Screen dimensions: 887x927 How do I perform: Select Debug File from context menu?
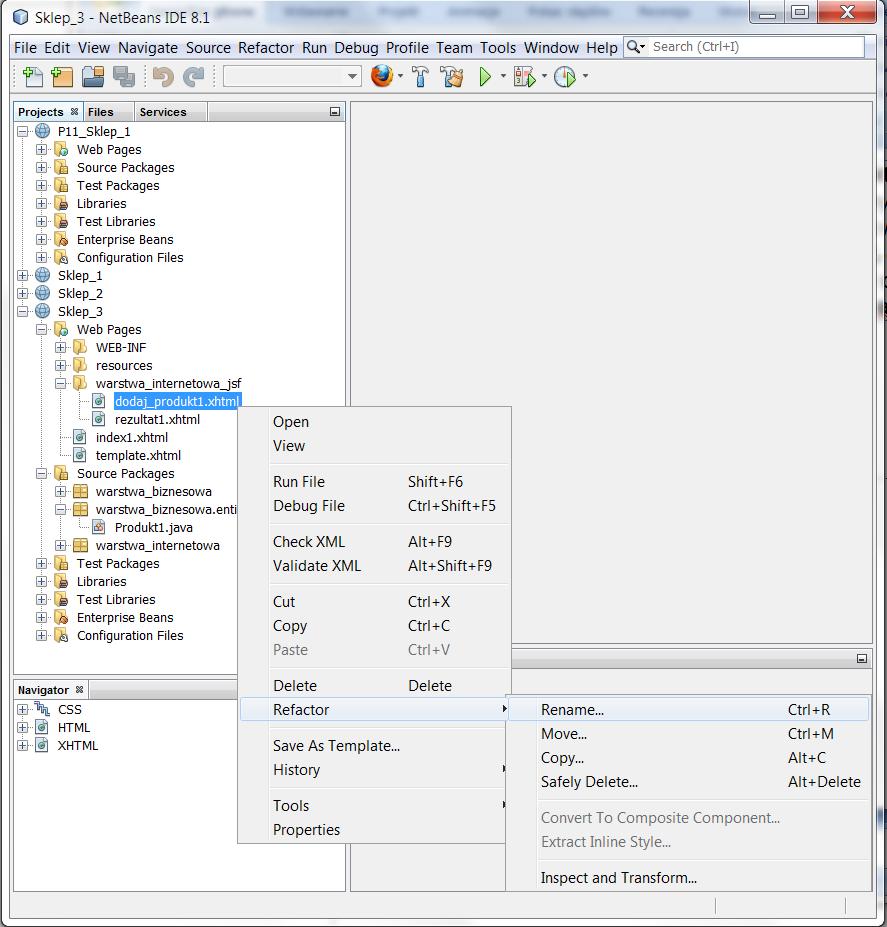click(374, 505)
